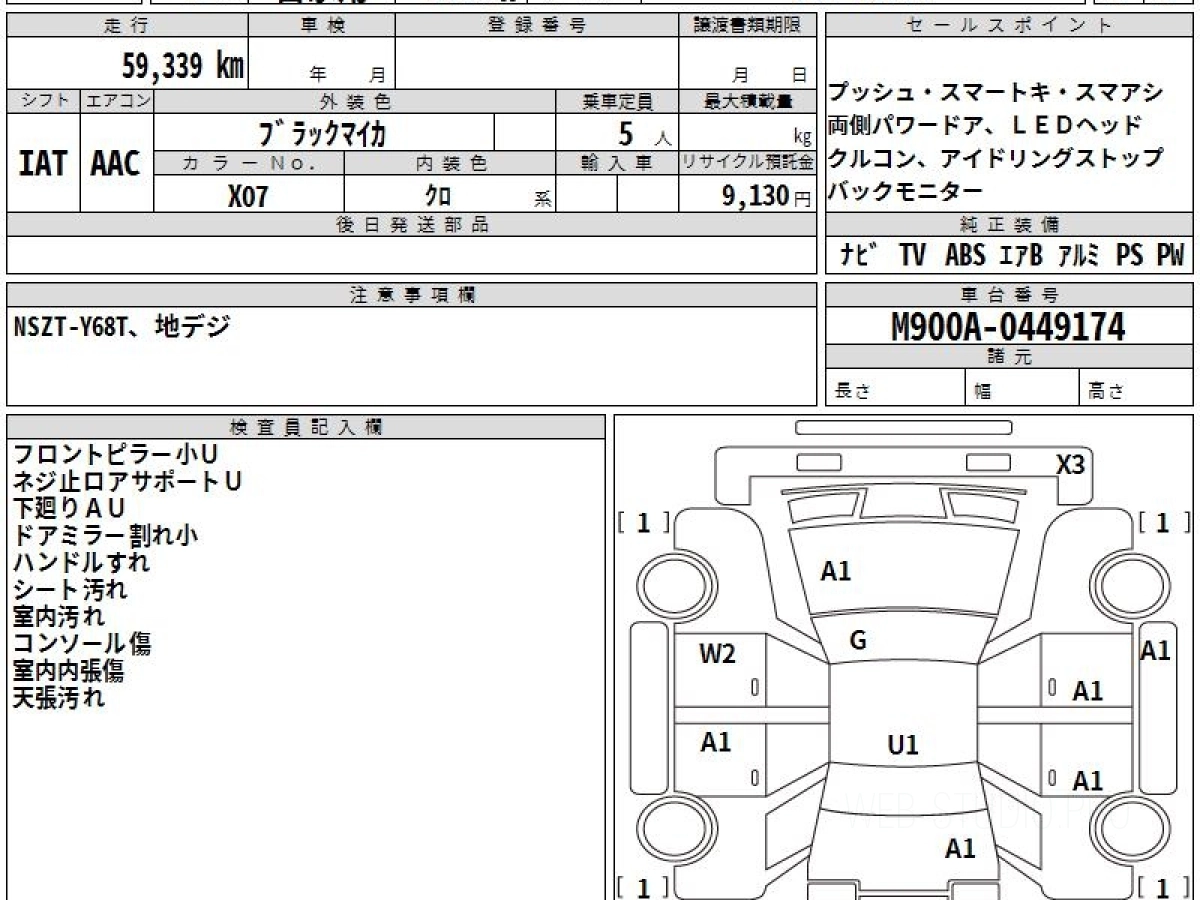Viewport: 1200px width, 900px height.
Task: Click the 車検 header cell
Action: [x=322, y=26]
